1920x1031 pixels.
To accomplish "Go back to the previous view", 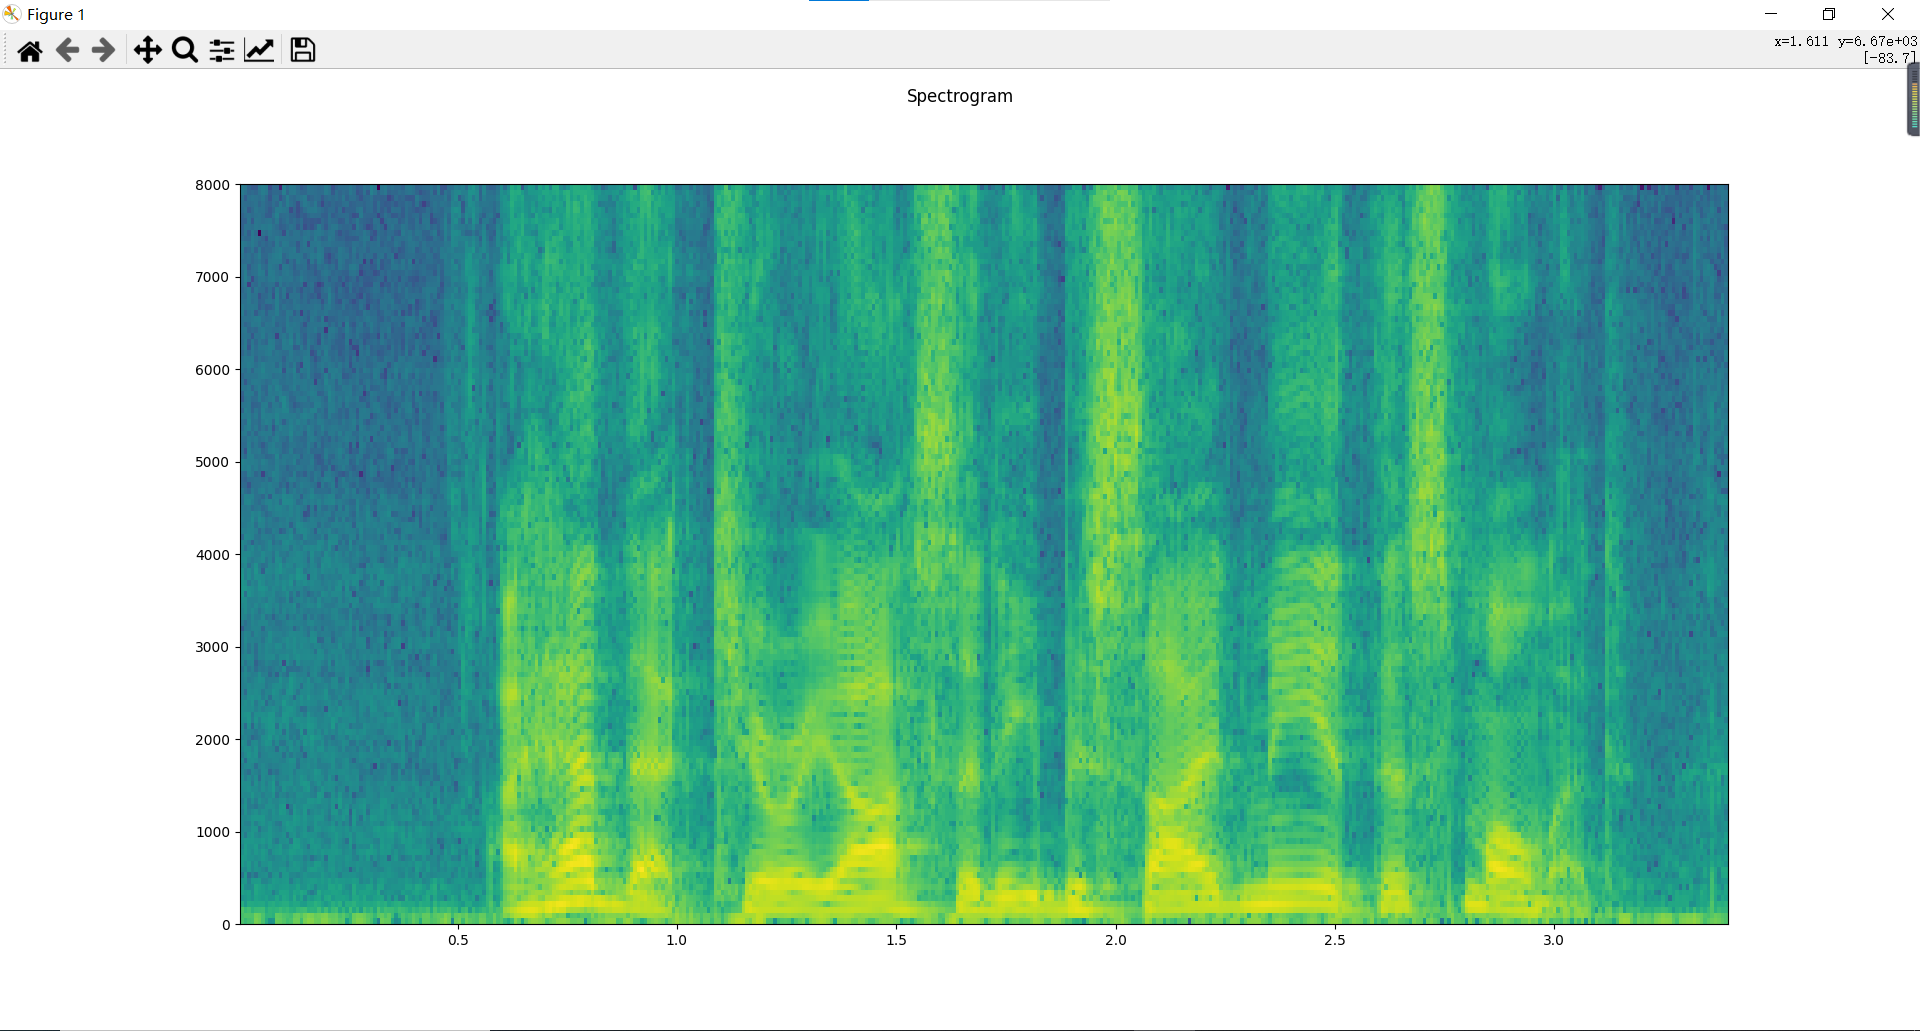I will click(x=67, y=50).
